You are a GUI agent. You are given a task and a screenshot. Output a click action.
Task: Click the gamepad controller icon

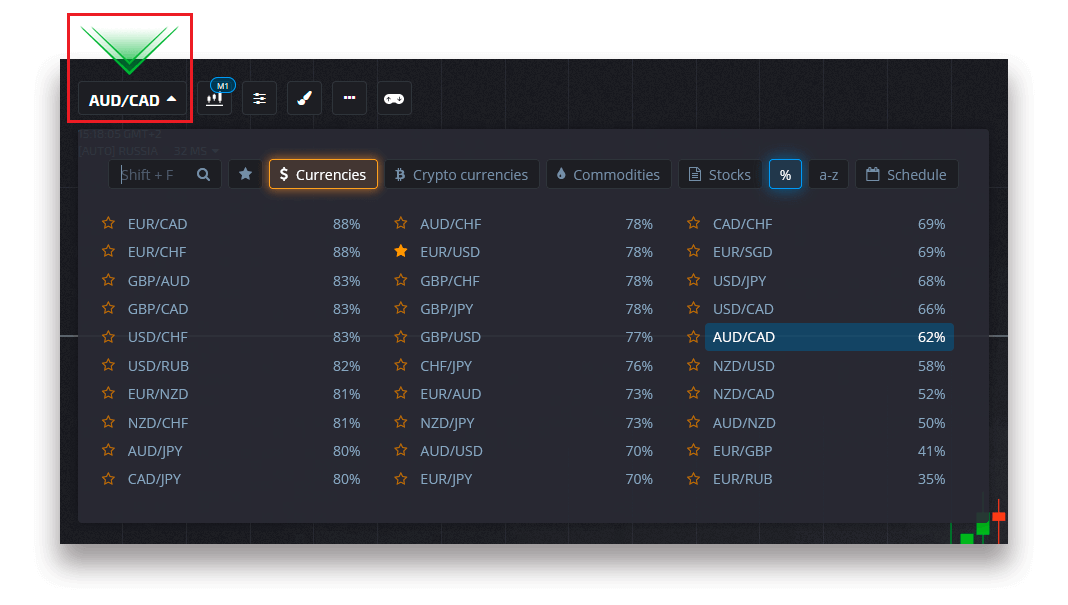[394, 99]
